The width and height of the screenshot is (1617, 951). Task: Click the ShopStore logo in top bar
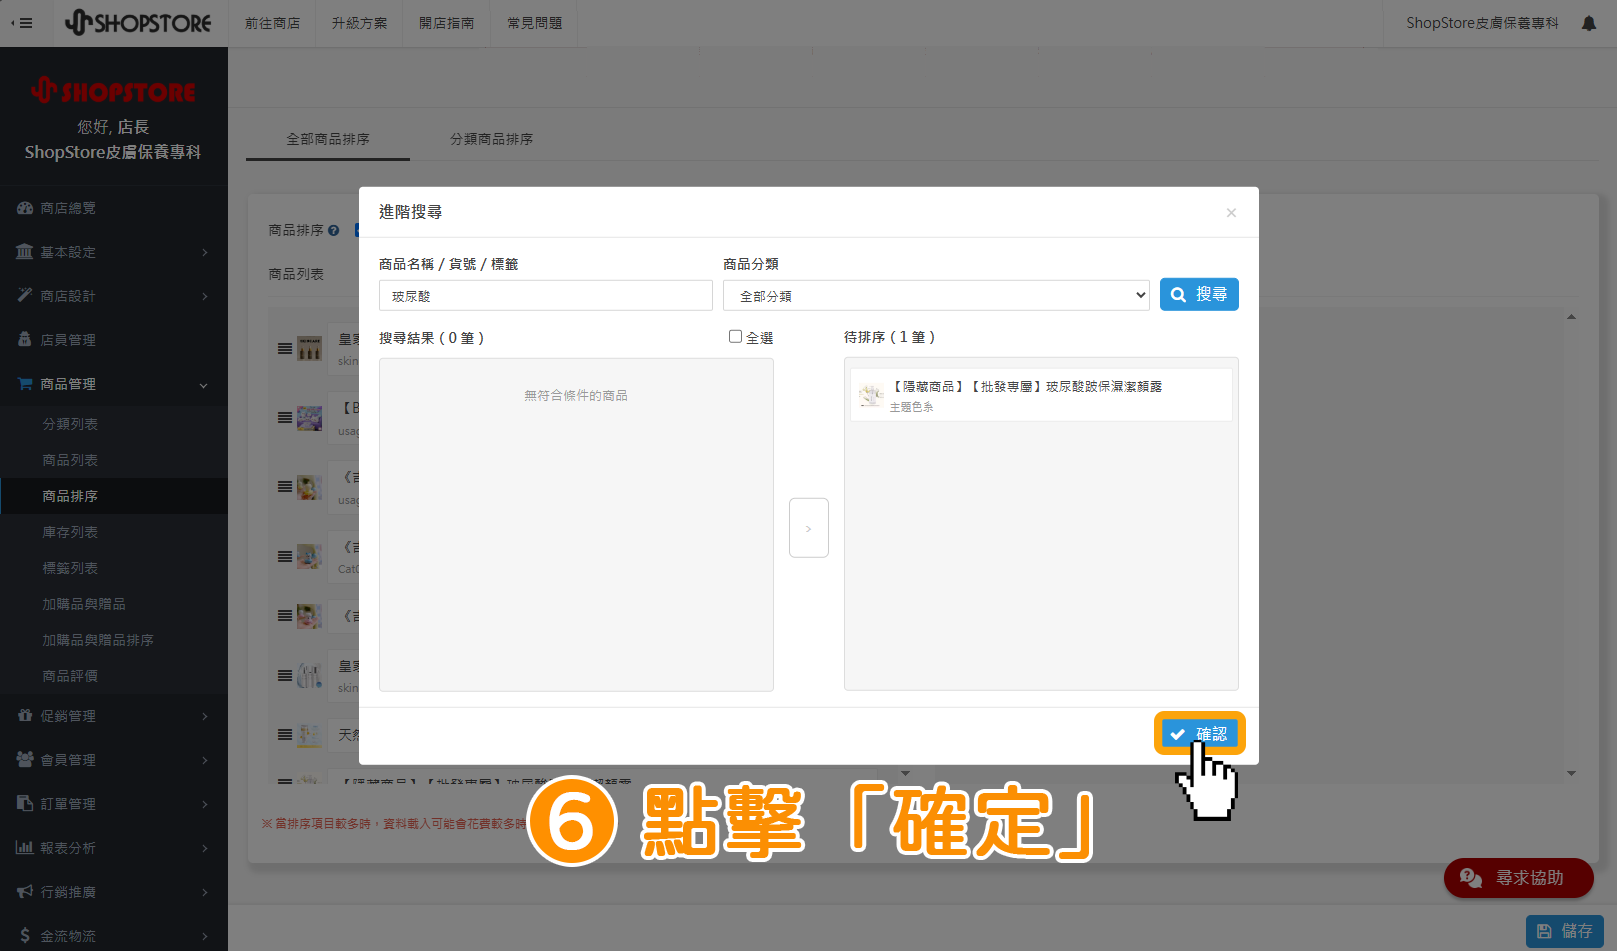point(138,22)
